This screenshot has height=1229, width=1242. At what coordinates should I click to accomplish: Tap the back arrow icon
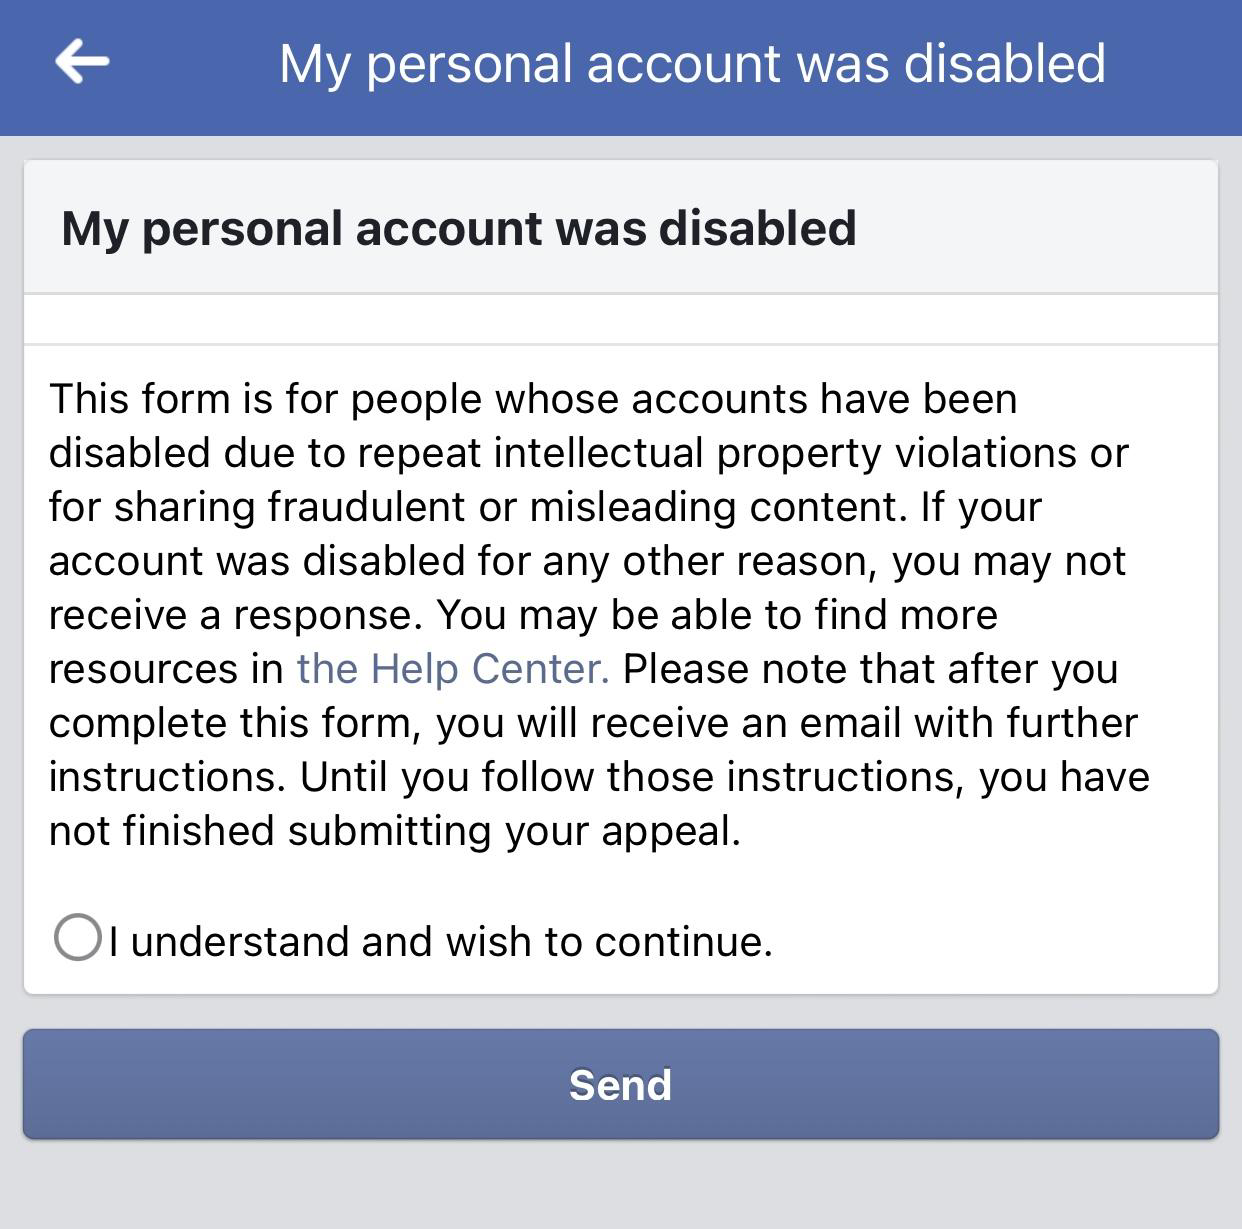[82, 62]
